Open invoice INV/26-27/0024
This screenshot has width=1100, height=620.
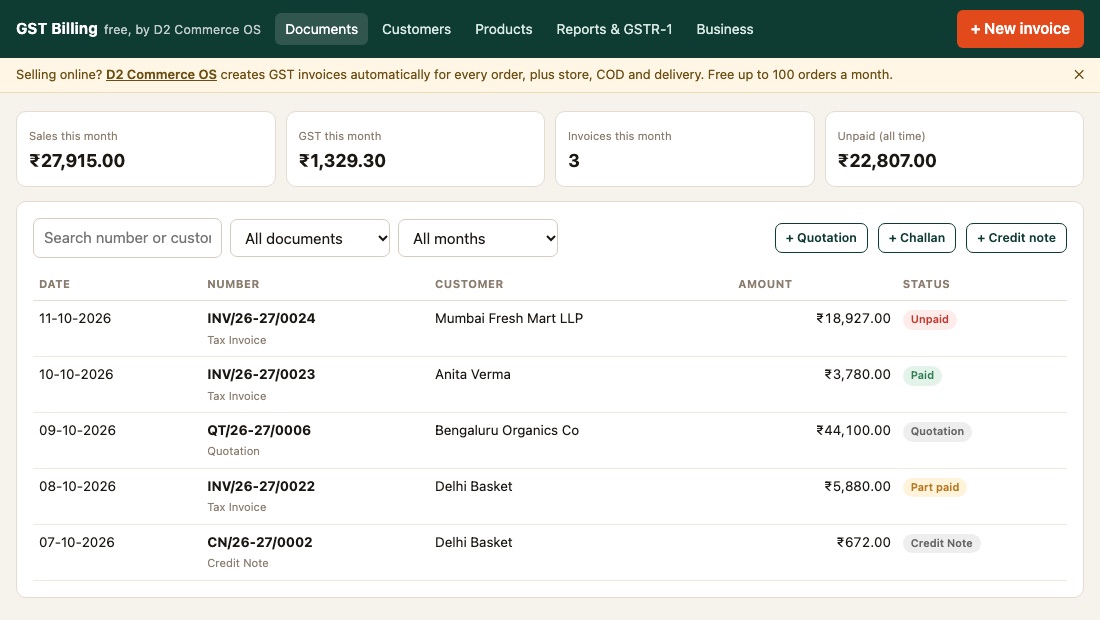pyautogui.click(x=261, y=318)
